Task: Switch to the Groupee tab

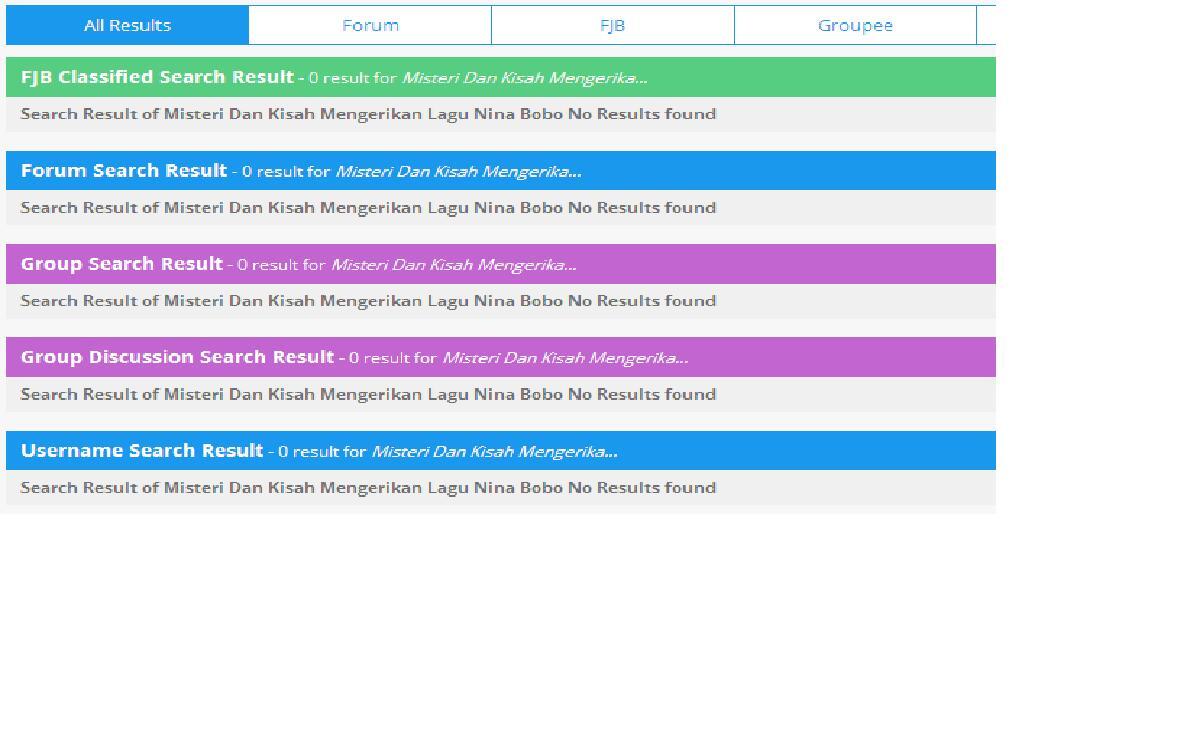Action: (x=855, y=25)
